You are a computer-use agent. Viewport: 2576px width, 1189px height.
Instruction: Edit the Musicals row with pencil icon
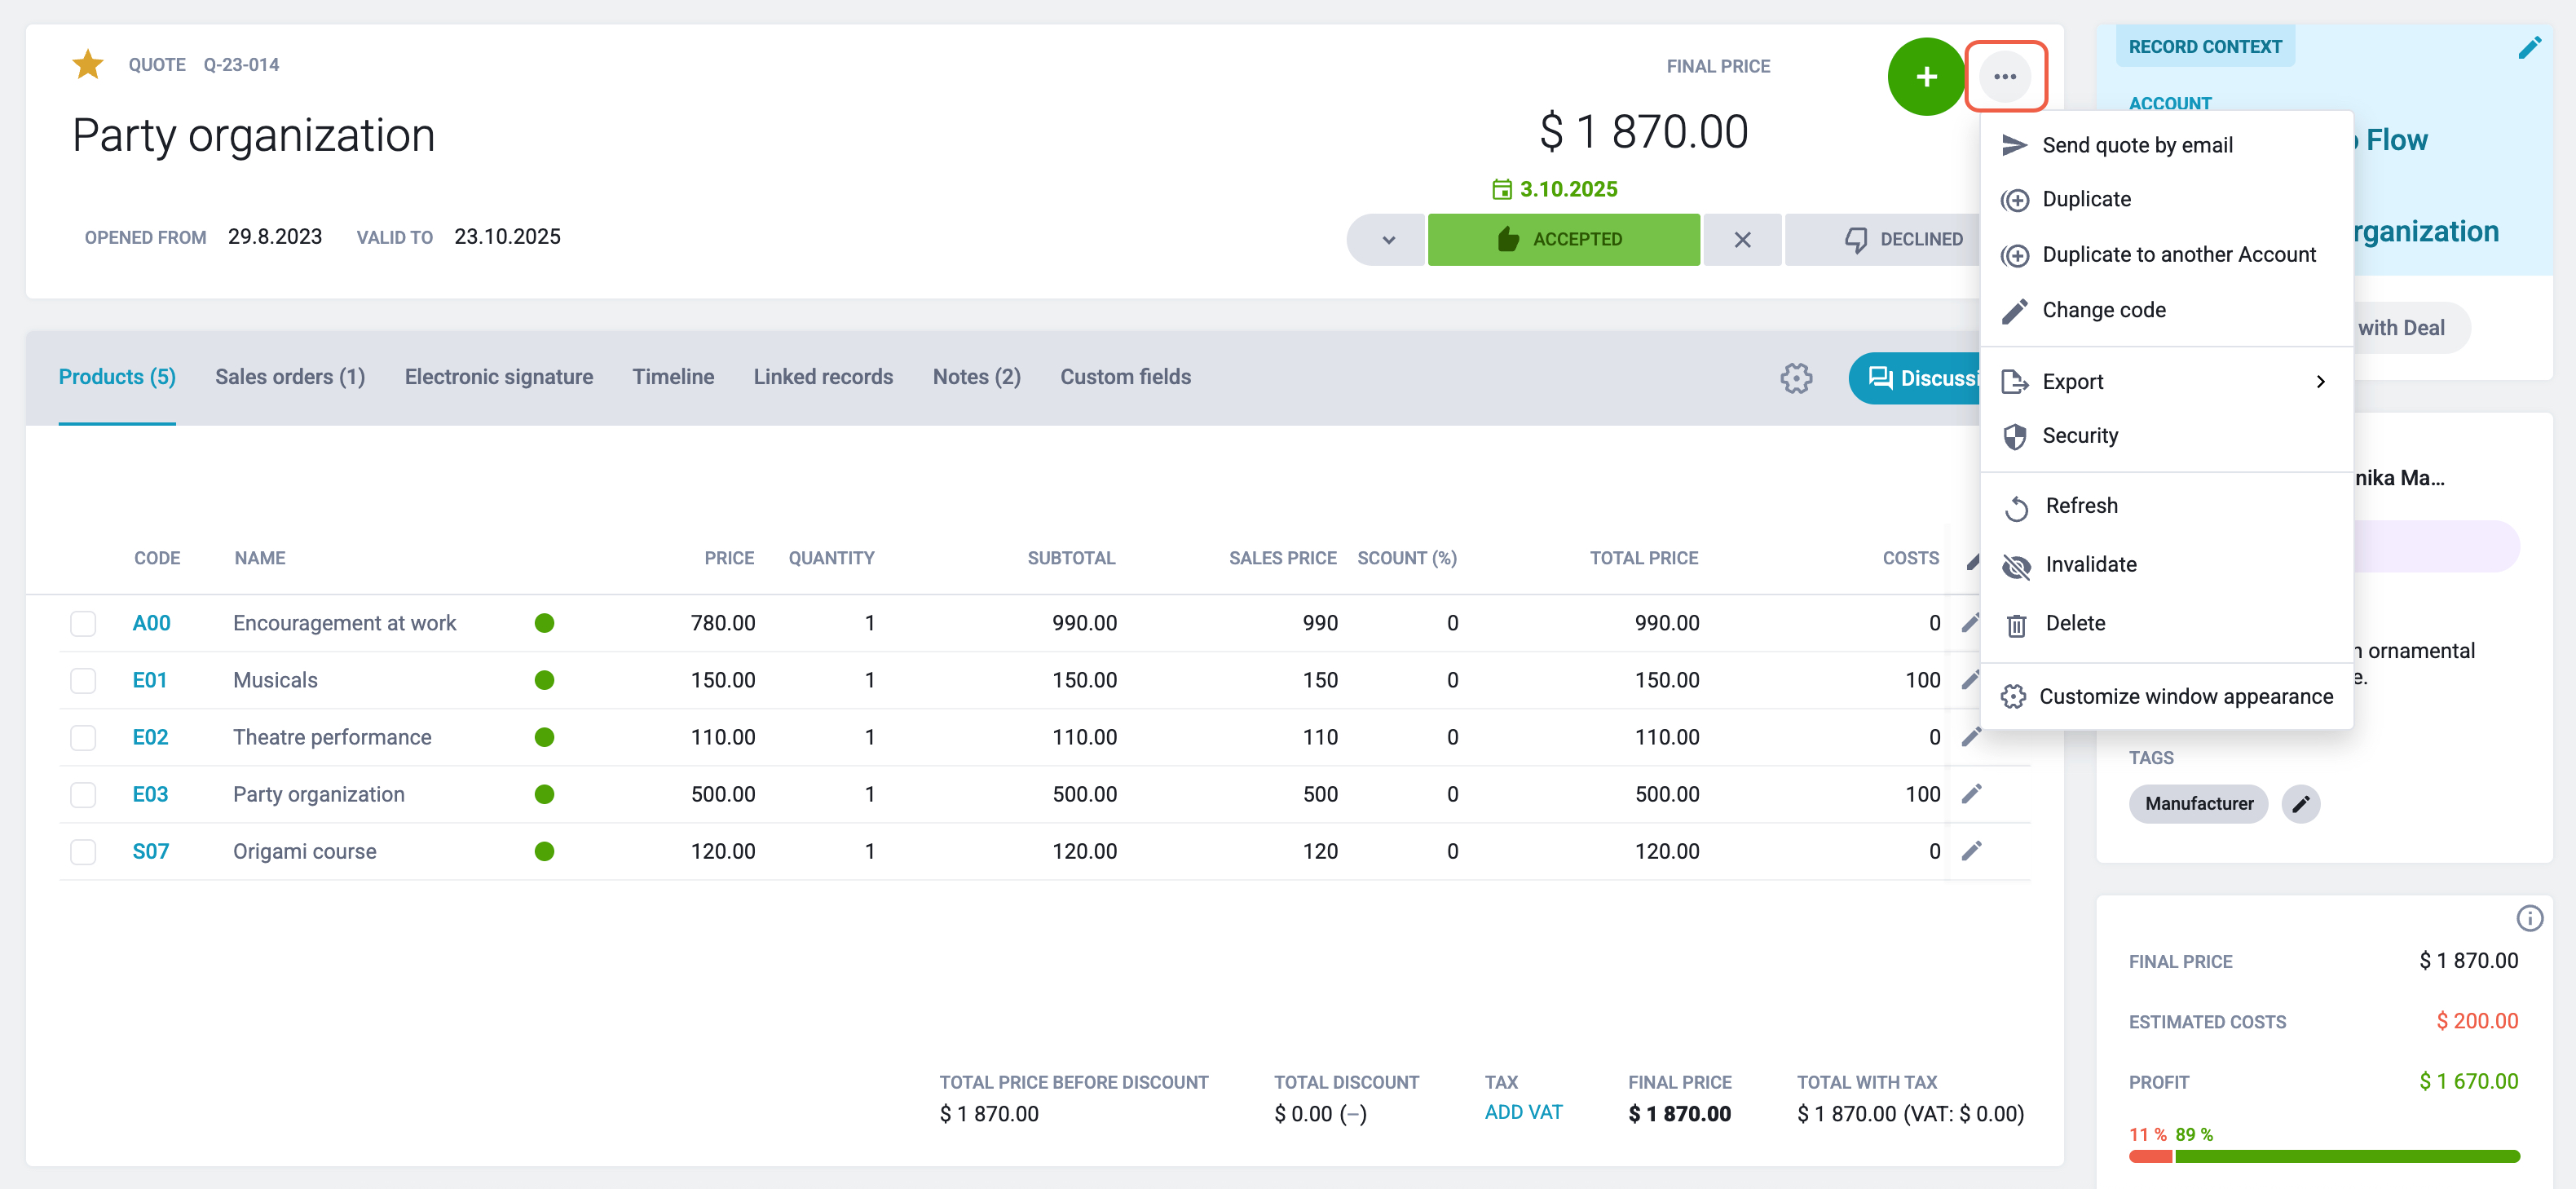(x=1971, y=680)
